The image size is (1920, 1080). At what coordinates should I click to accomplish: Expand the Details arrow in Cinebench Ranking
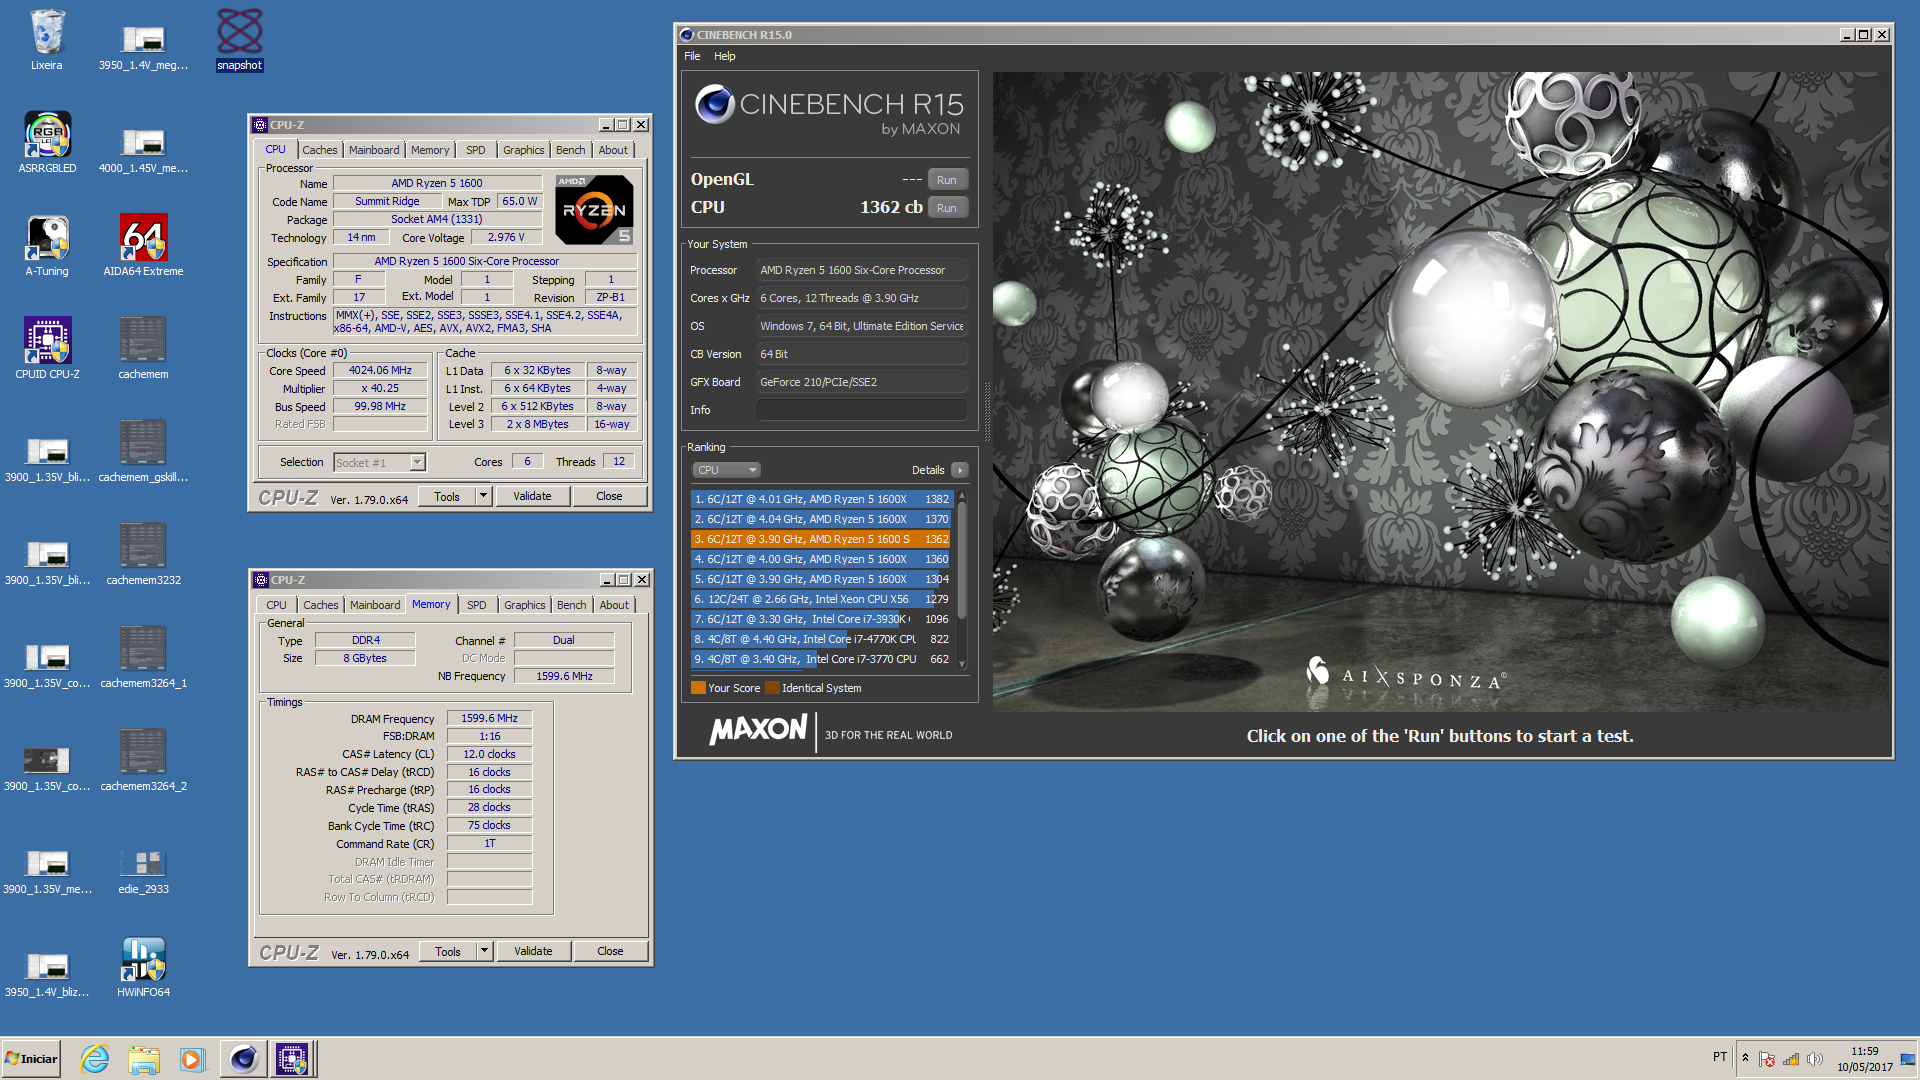959,470
